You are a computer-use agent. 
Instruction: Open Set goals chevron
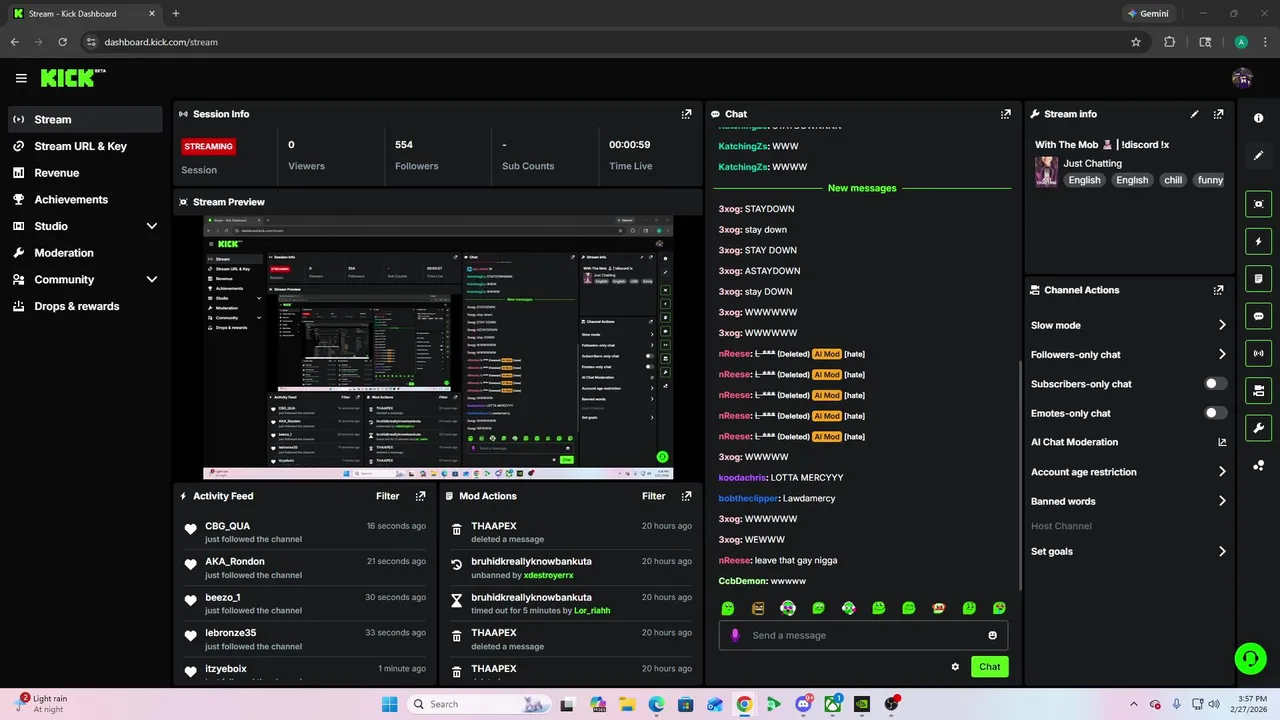pyautogui.click(x=1222, y=551)
